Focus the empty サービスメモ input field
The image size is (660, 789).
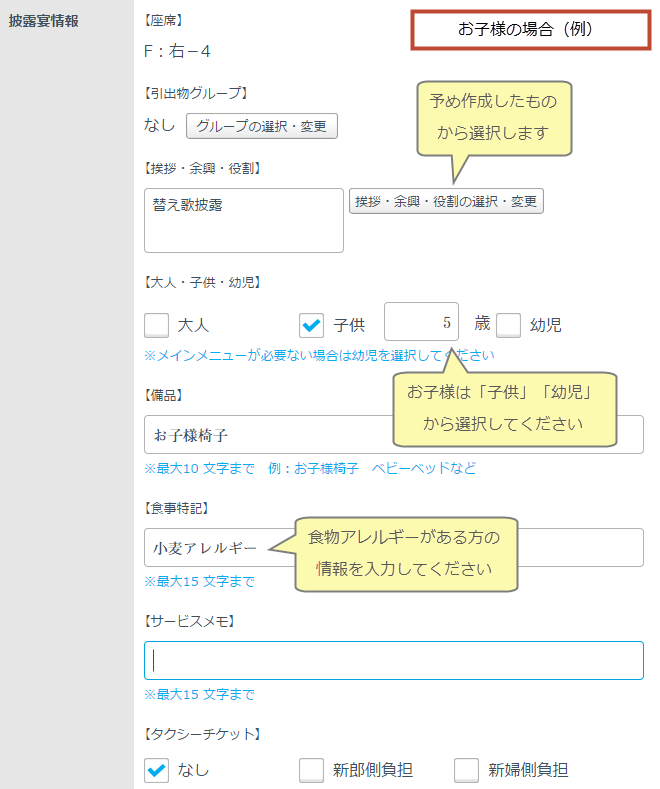(x=393, y=661)
